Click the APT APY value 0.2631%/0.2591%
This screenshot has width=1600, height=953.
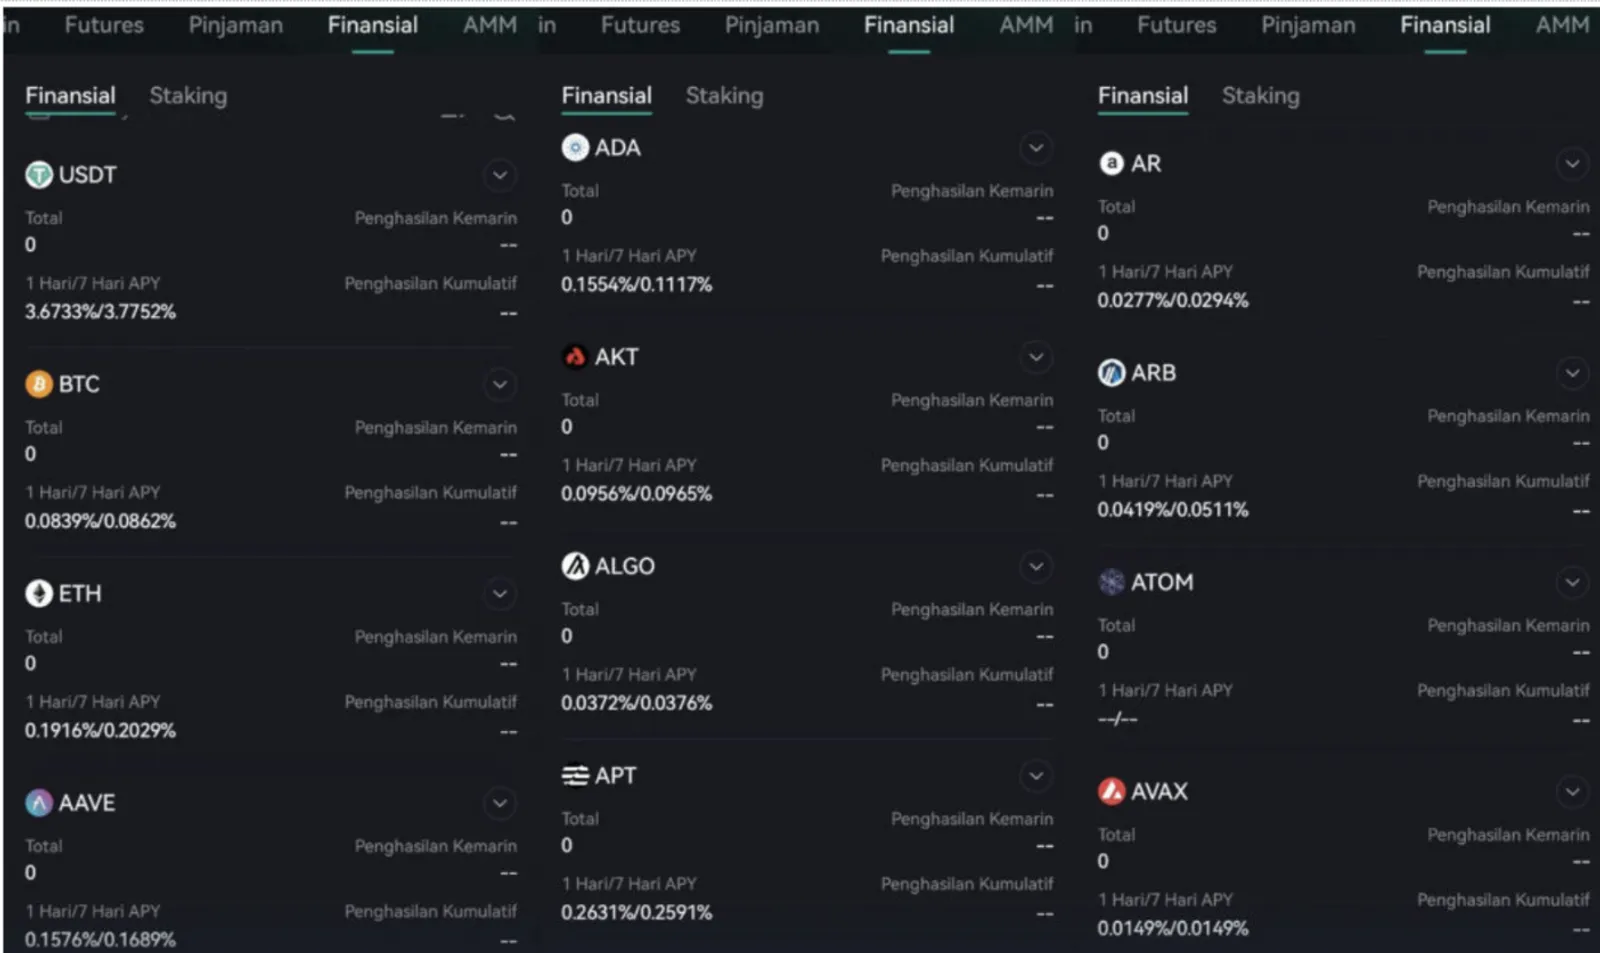(x=637, y=913)
